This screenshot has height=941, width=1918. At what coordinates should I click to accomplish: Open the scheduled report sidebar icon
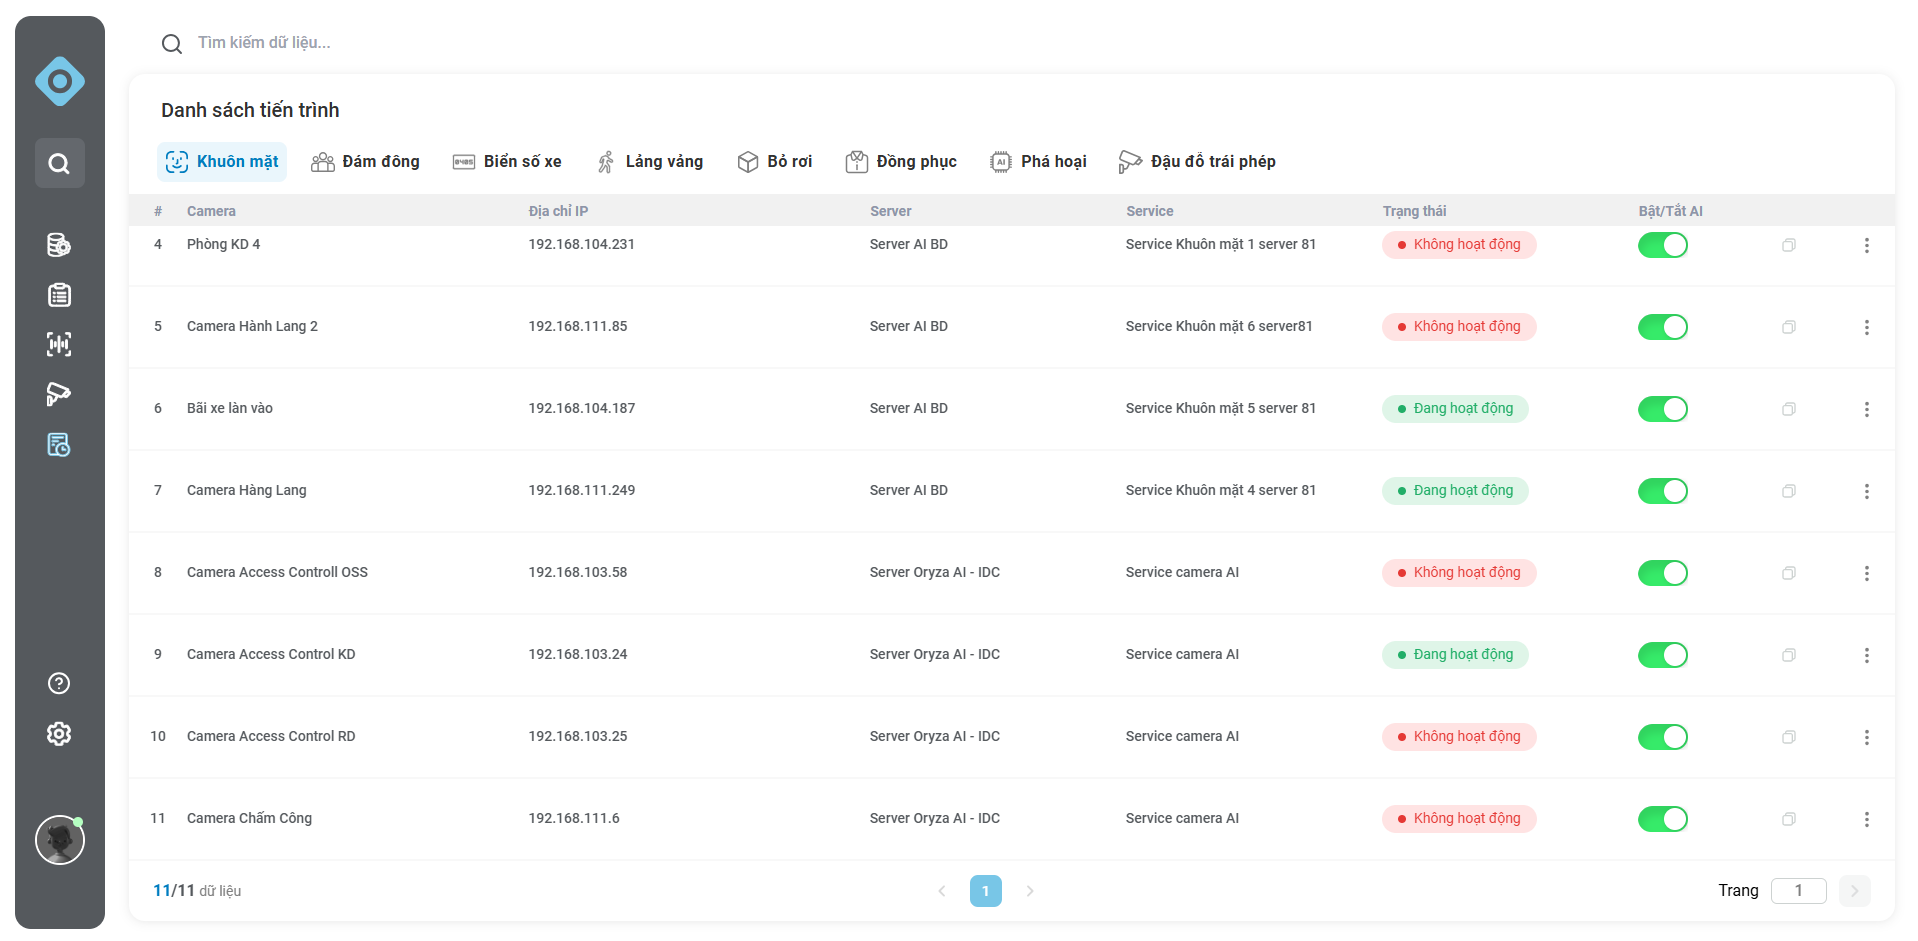pyautogui.click(x=59, y=445)
